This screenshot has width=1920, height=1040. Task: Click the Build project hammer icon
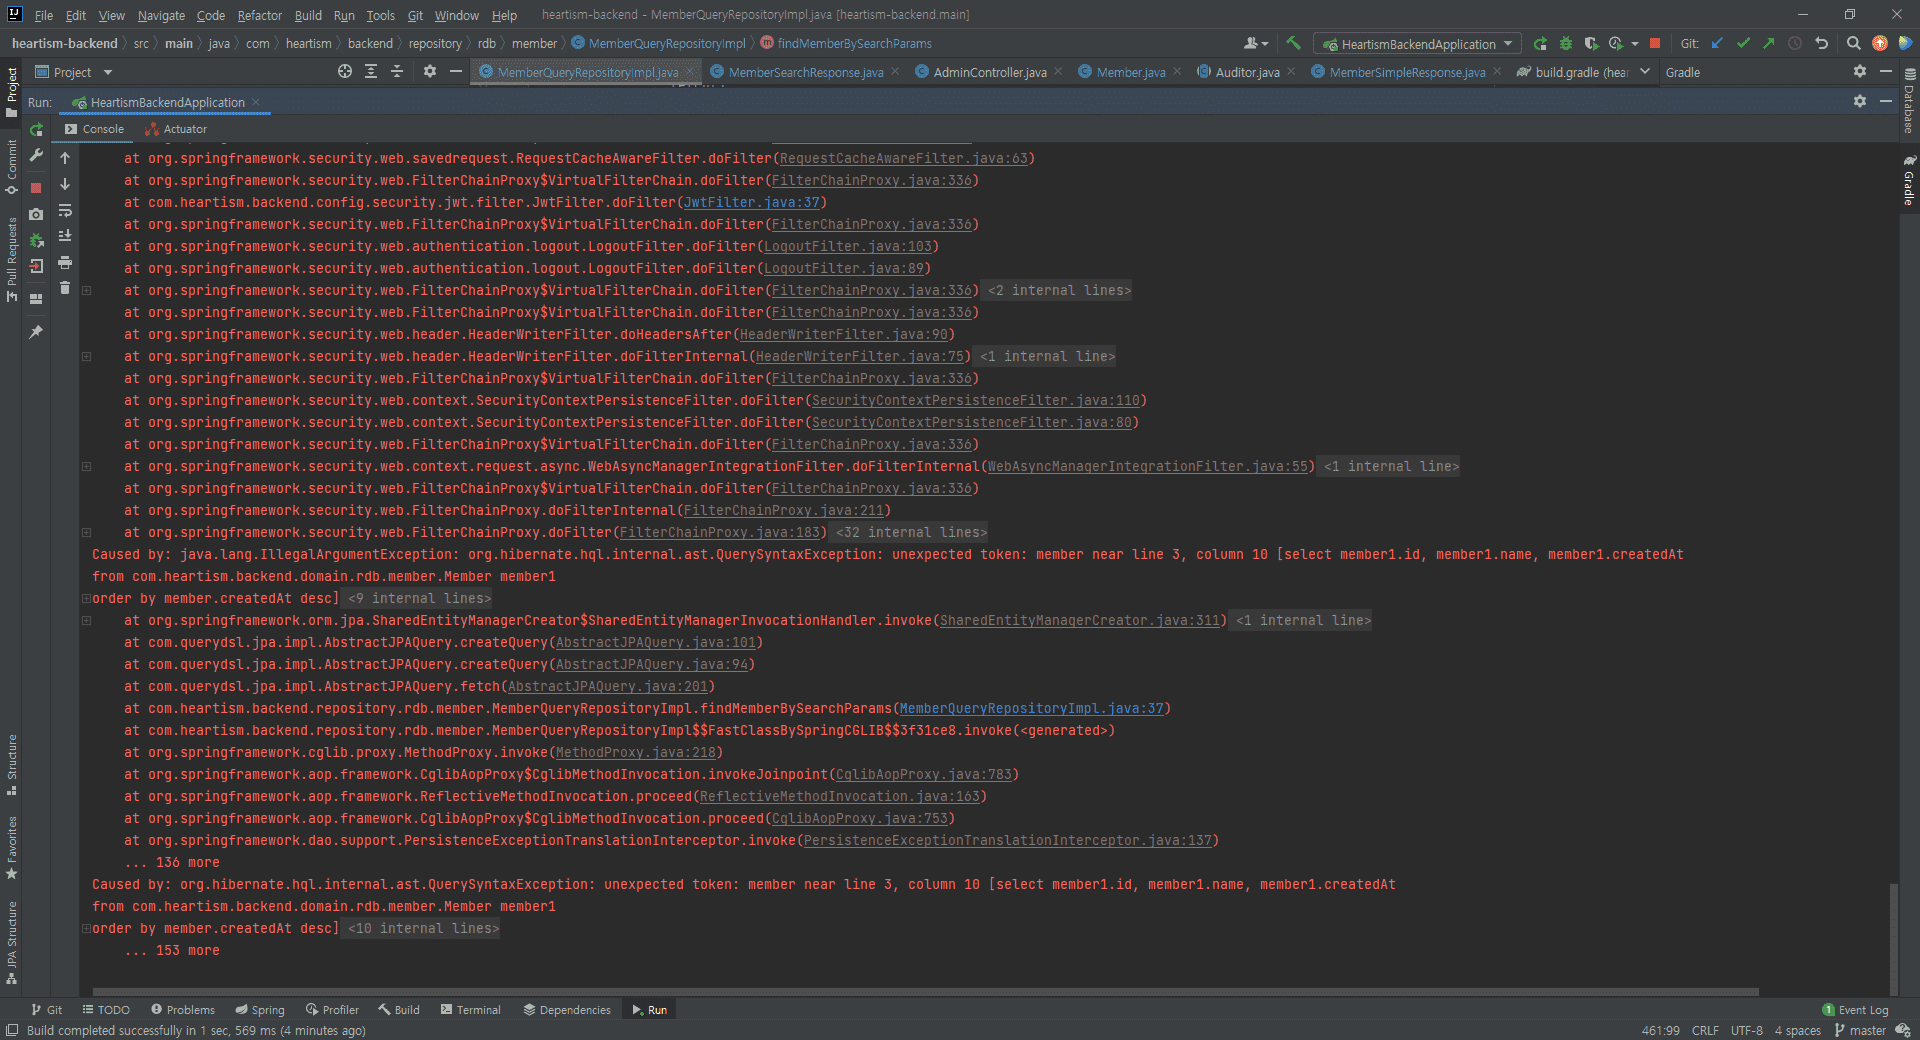(1293, 43)
